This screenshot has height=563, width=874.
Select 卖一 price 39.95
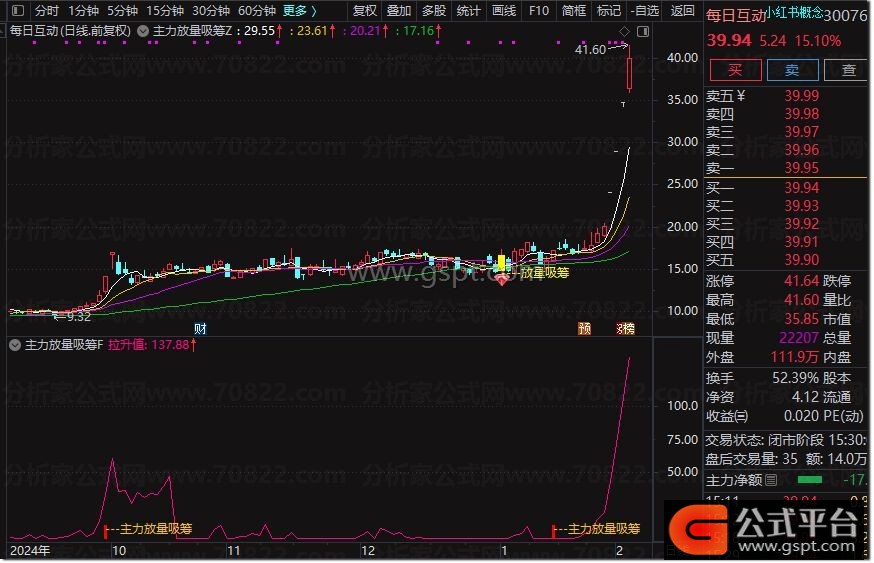[x=802, y=168]
